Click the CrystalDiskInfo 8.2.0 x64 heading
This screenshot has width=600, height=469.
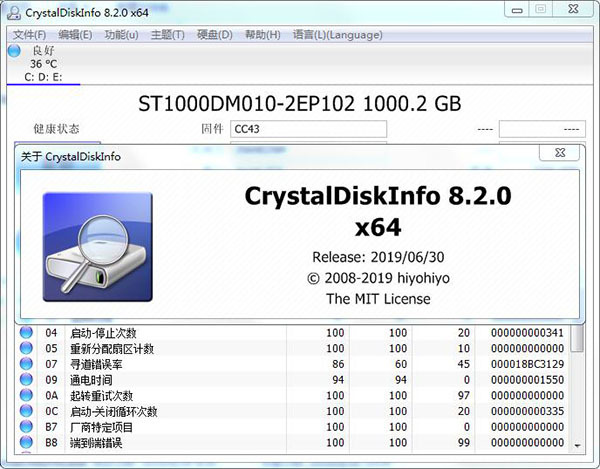(x=378, y=211)
